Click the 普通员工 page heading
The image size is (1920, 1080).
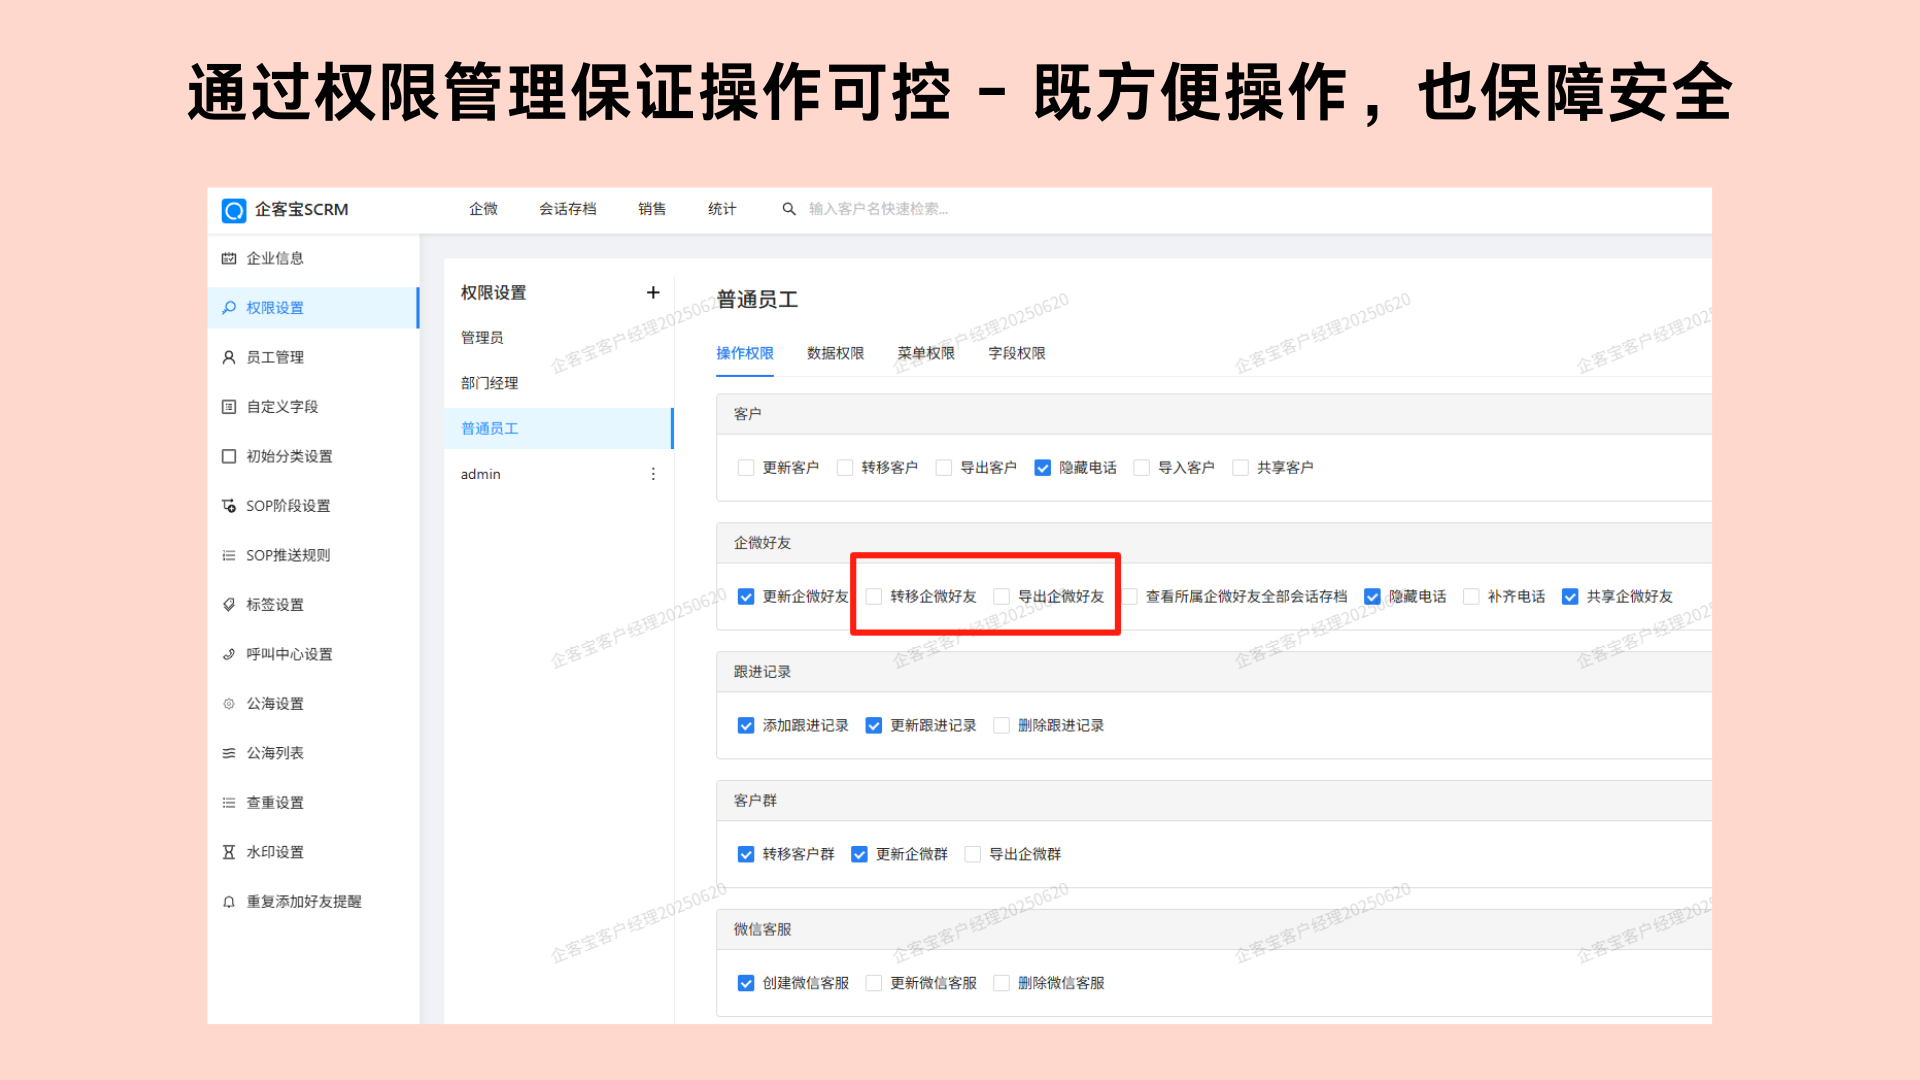pos(757,300)
